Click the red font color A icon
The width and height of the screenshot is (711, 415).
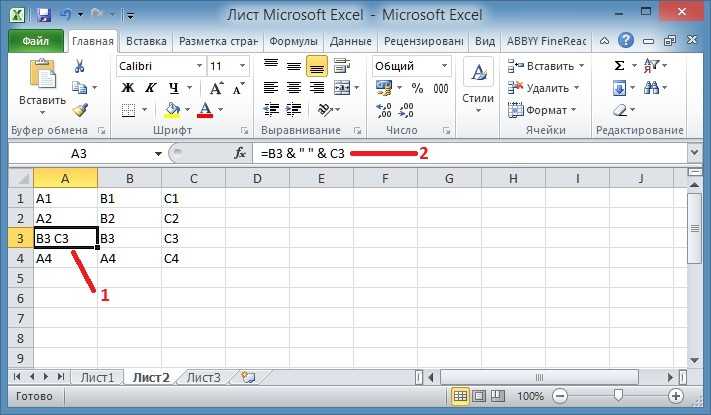tap(205, 110)
